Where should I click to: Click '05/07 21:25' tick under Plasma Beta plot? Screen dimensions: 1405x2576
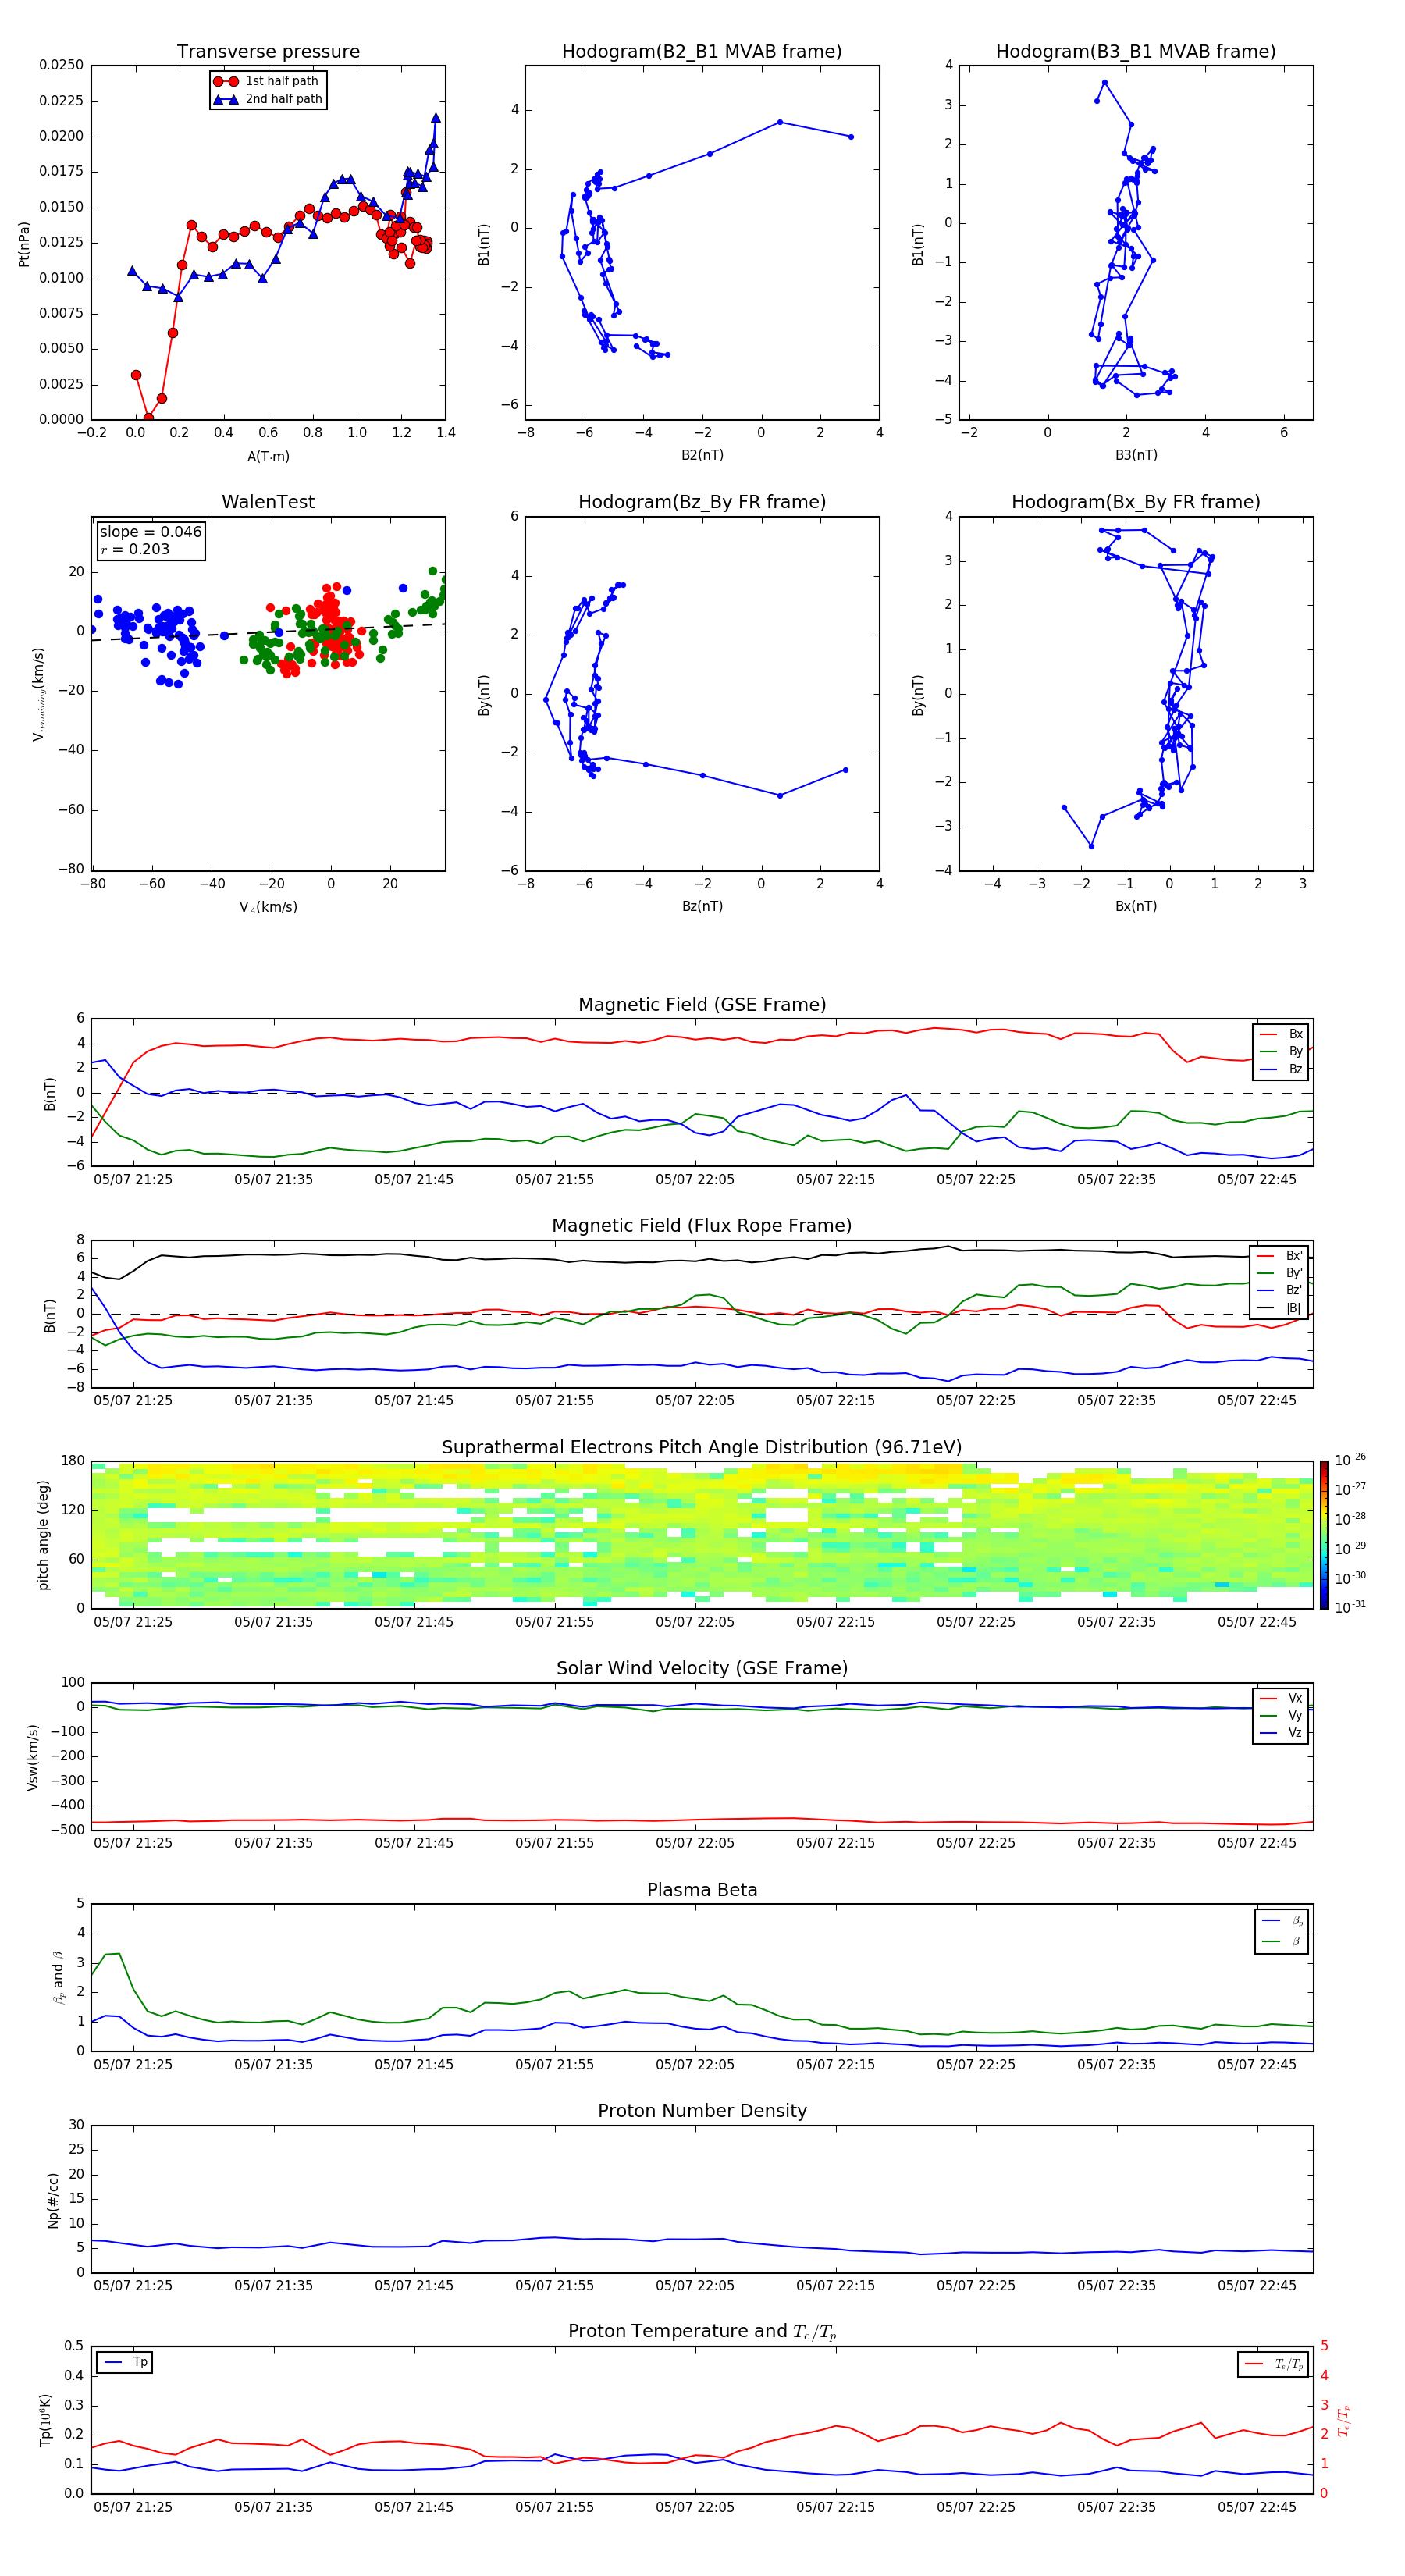(133, 2065)
